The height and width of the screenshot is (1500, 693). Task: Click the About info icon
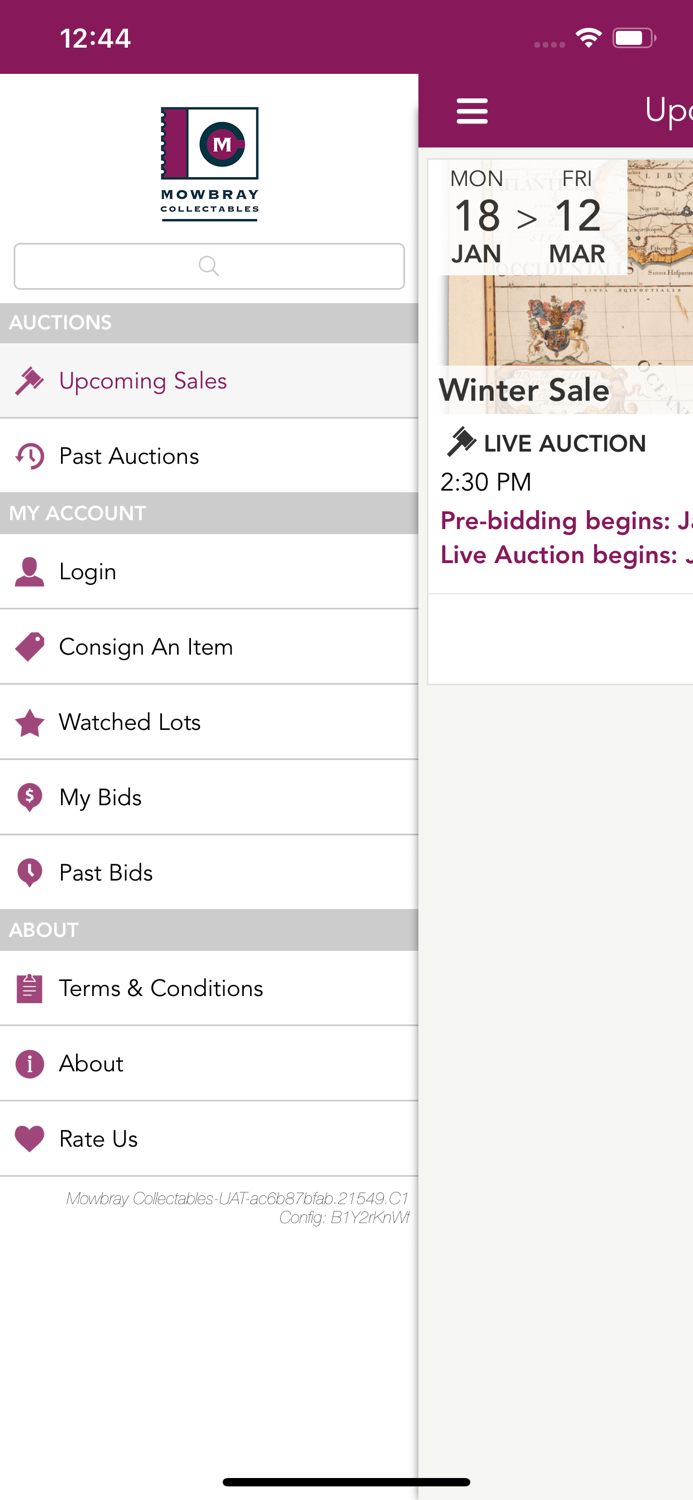(x=30, y=1063)
